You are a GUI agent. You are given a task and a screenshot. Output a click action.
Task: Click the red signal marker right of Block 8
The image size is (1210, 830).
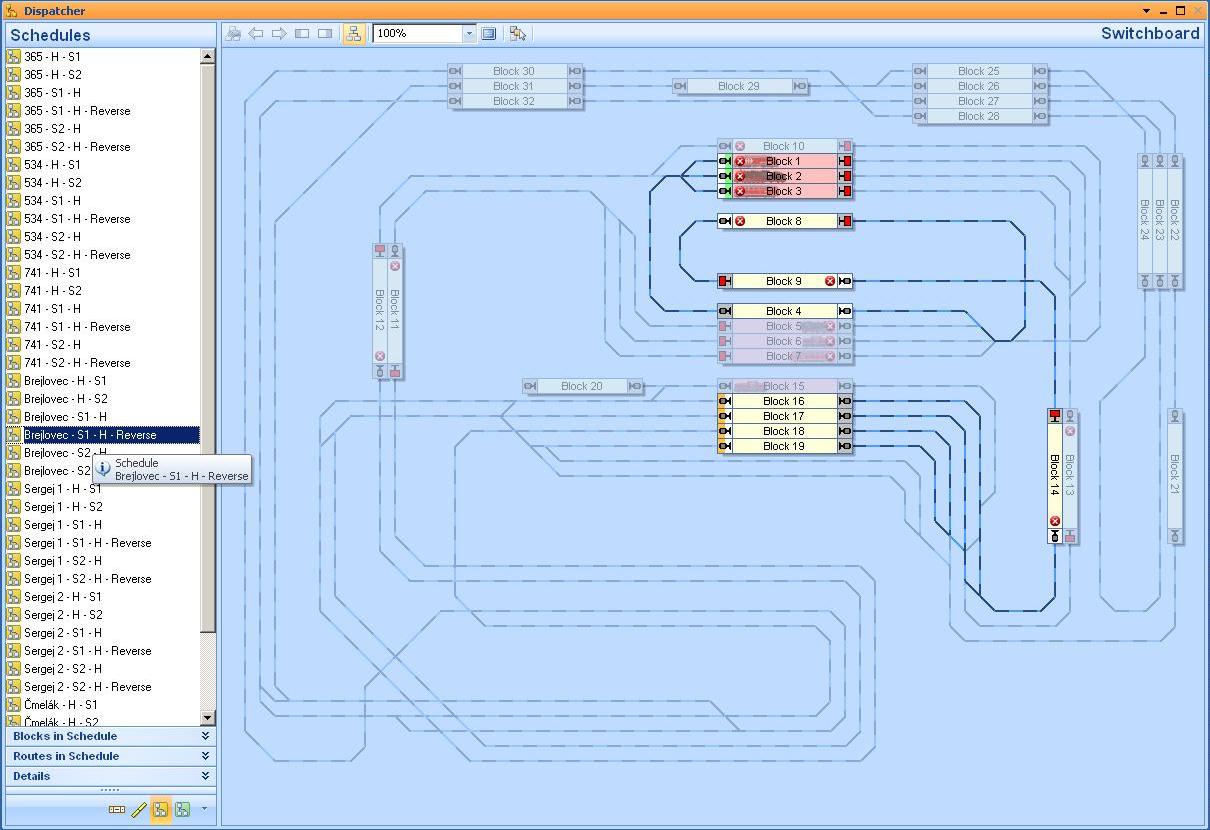point(846,221)
